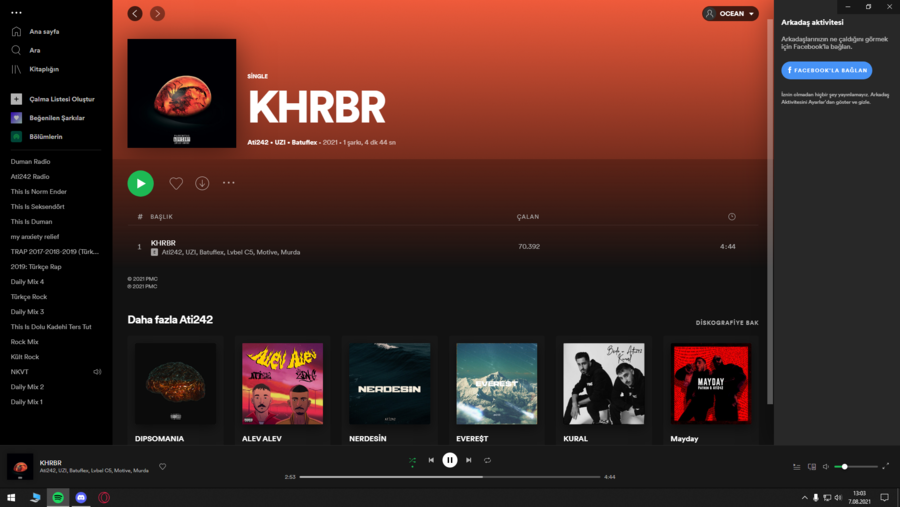Click the volume slider

point(856,467)
